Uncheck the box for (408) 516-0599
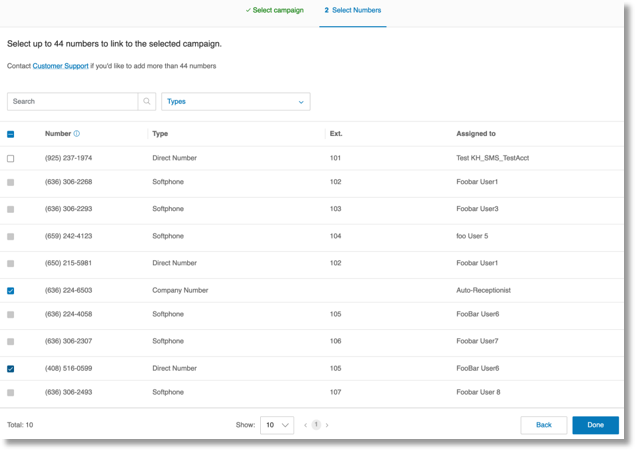The image size is (635, 450). (x=11, y=369)
